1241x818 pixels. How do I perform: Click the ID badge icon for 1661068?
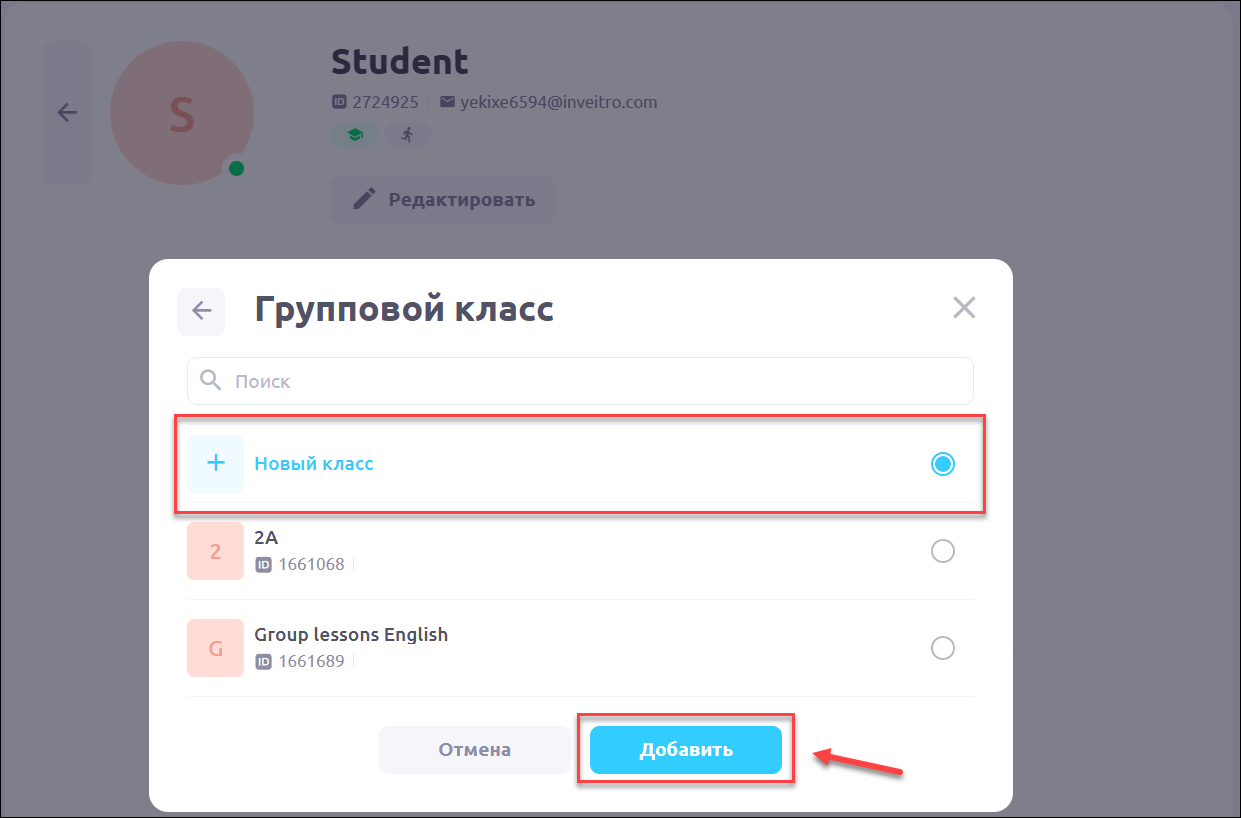[264, 565]
